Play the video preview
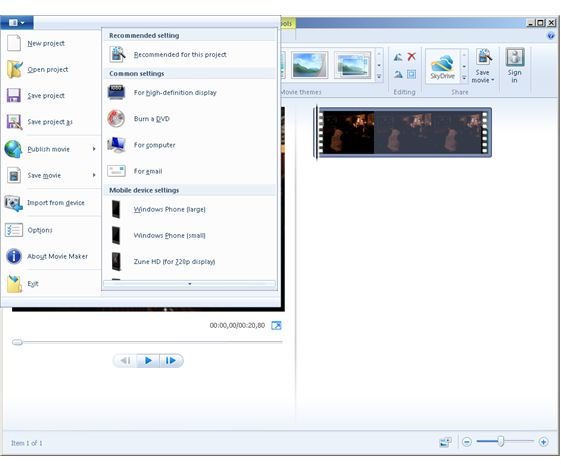The width and height of the screenshot is (561, 464). click(x=148, y=361)
